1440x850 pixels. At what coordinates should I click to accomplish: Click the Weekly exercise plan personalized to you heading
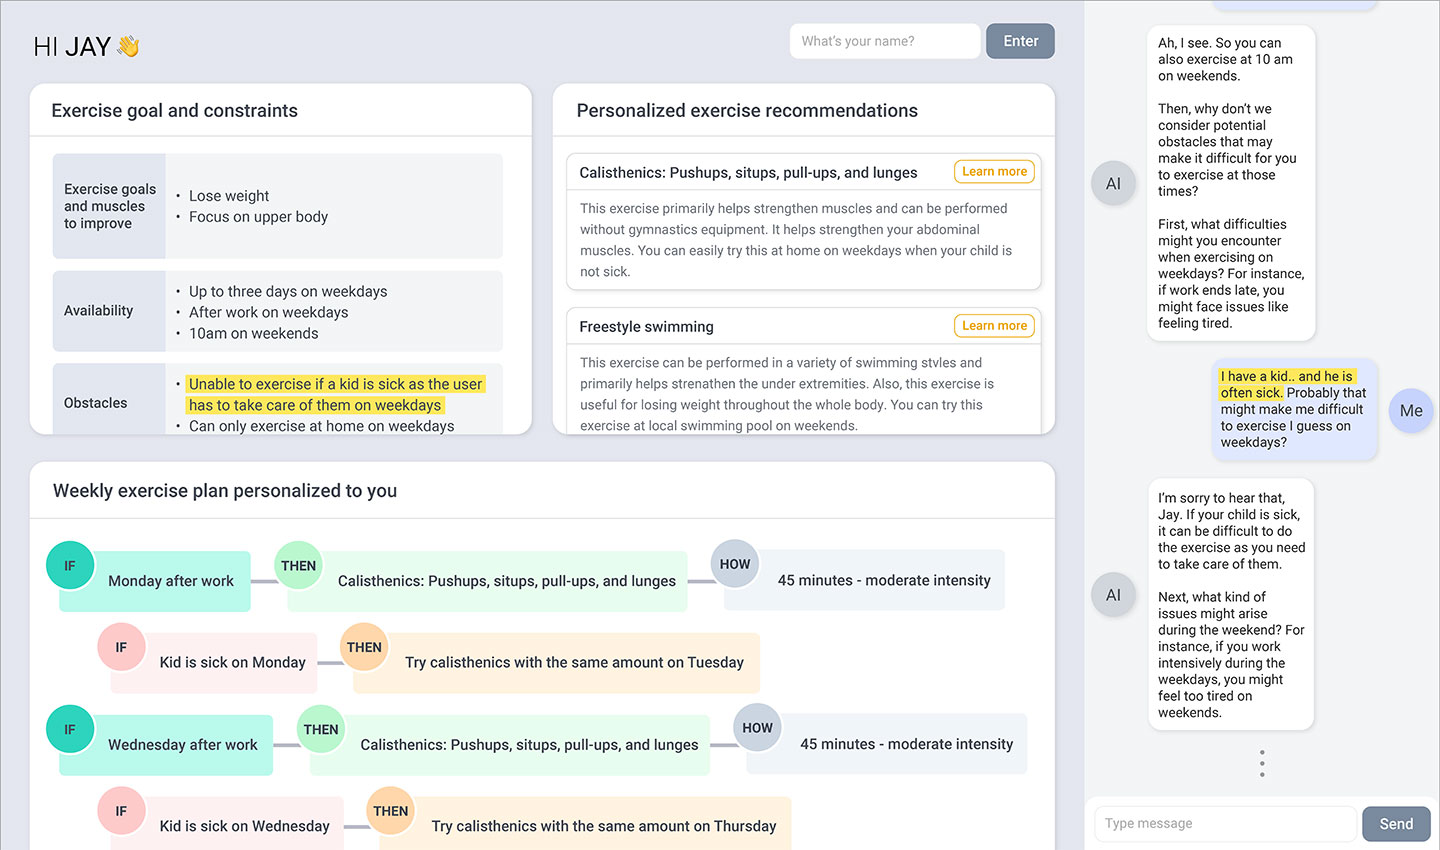point(225,491)
